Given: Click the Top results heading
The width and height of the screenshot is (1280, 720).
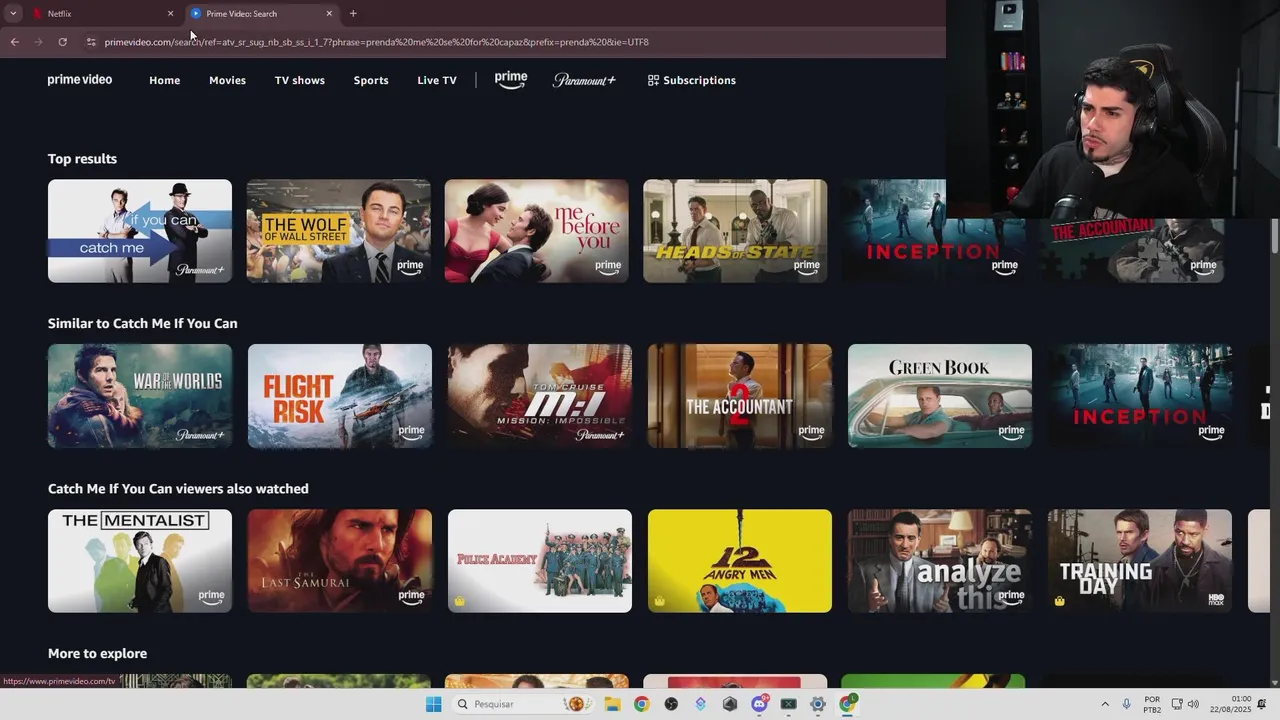Looking at the screenshot, I should coord(82,159).
